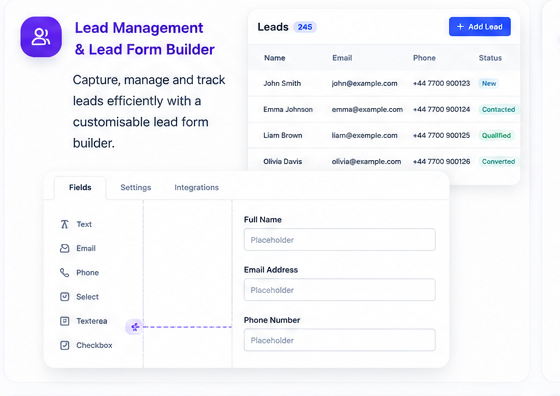560x396 pixels.
Task: Click liam@exemple.com email cell
Action: coord(364,135)
